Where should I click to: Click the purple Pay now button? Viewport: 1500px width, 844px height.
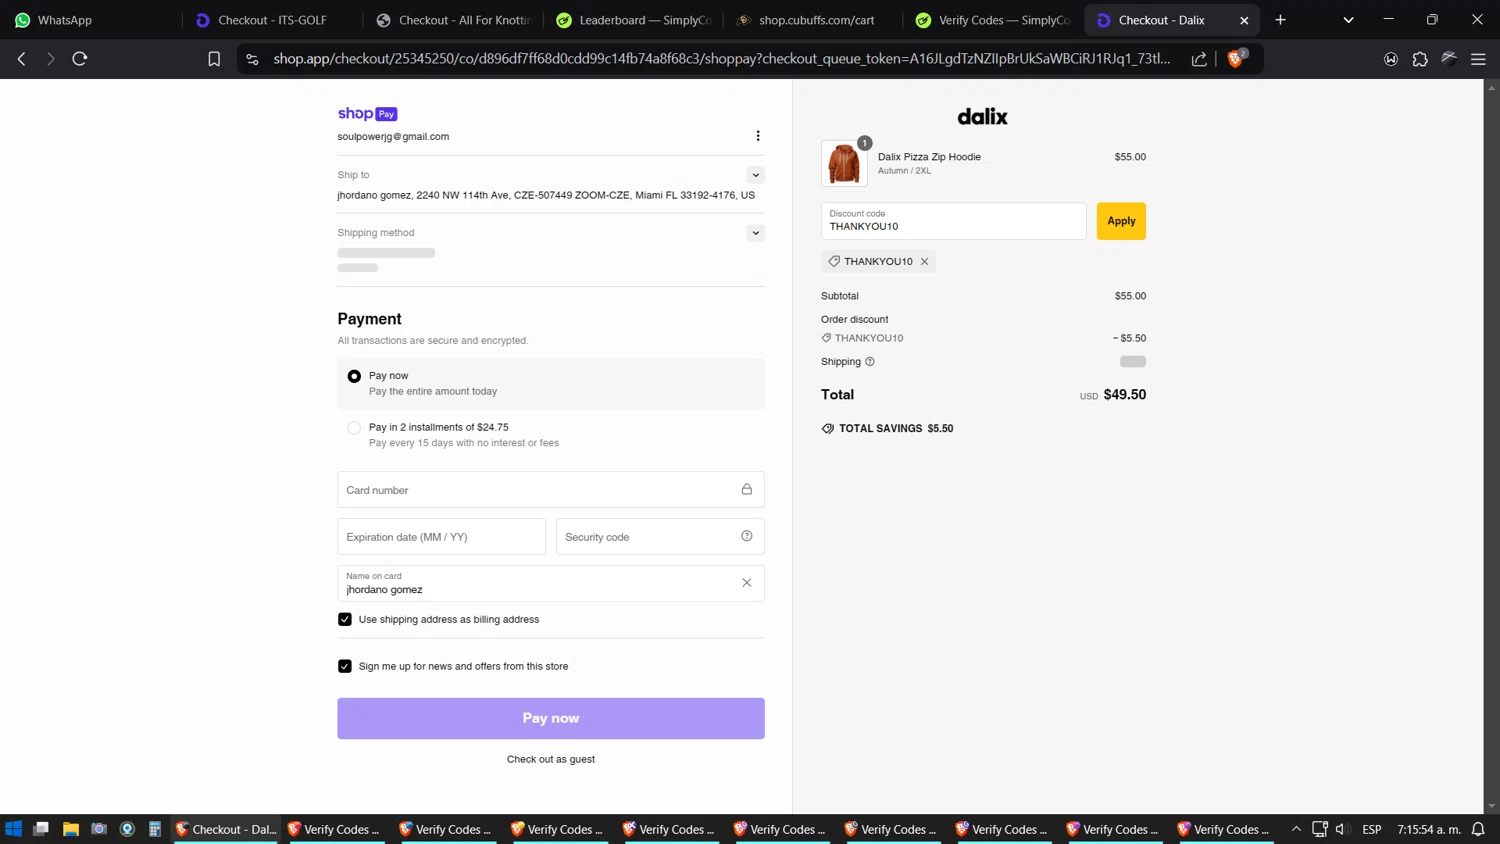551,718
